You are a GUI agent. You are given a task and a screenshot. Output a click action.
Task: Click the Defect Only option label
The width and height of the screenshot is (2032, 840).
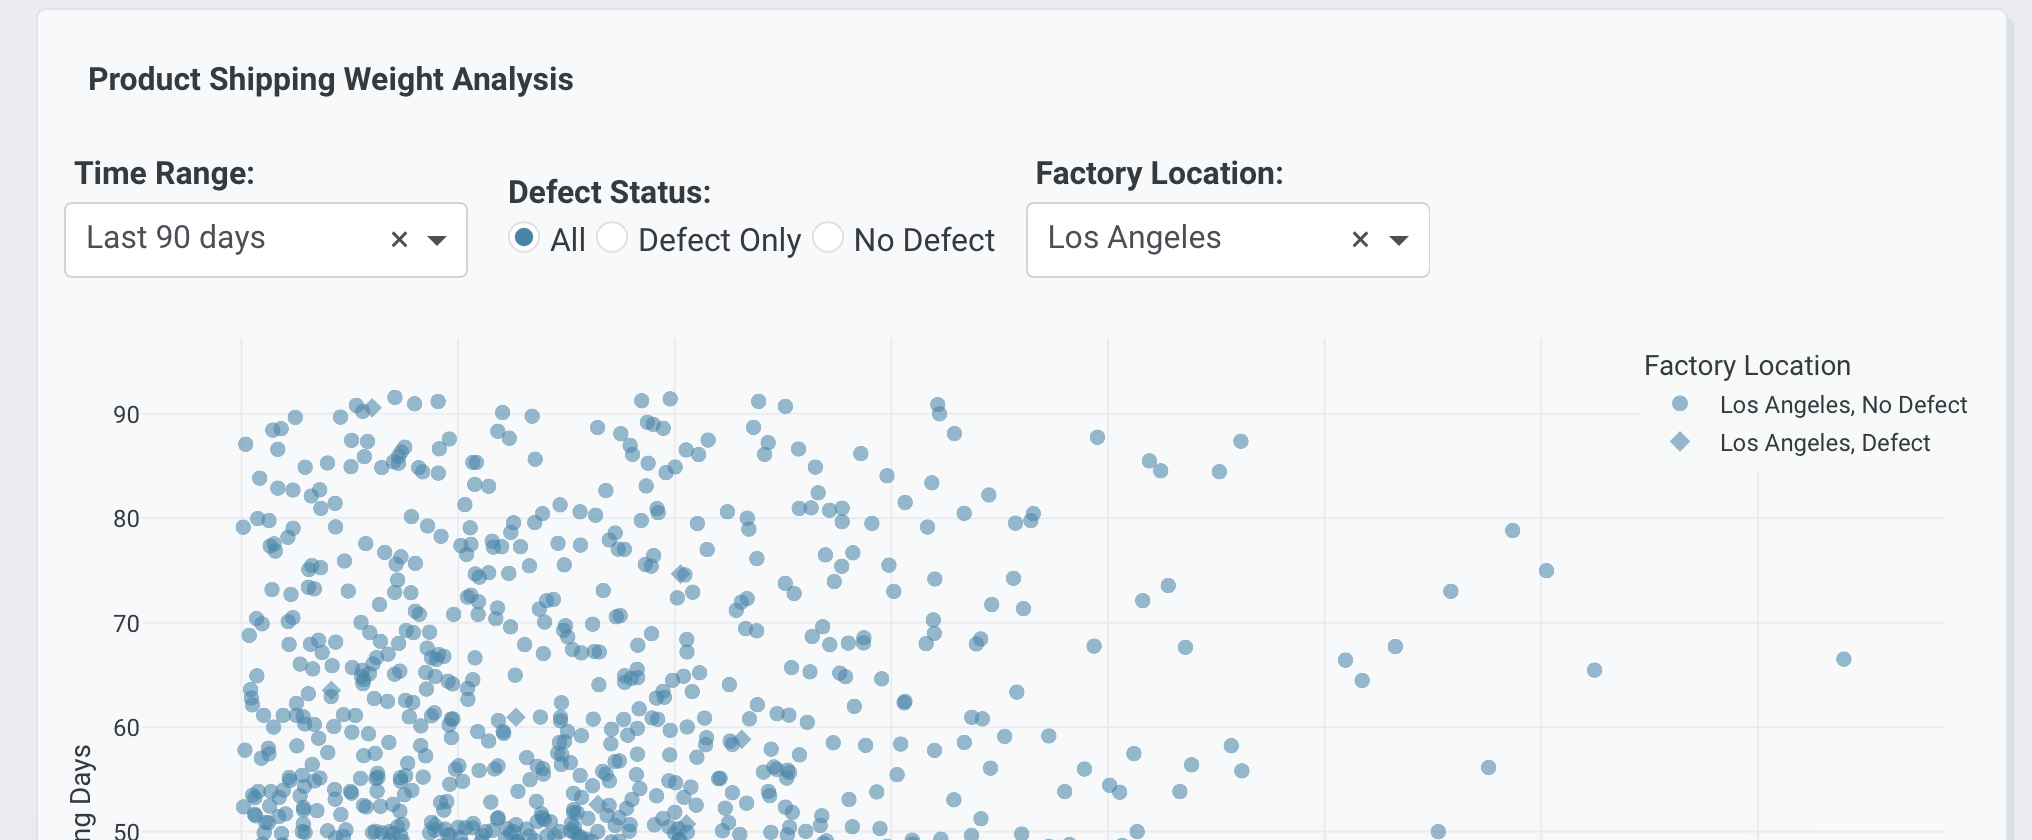[719, 240]
